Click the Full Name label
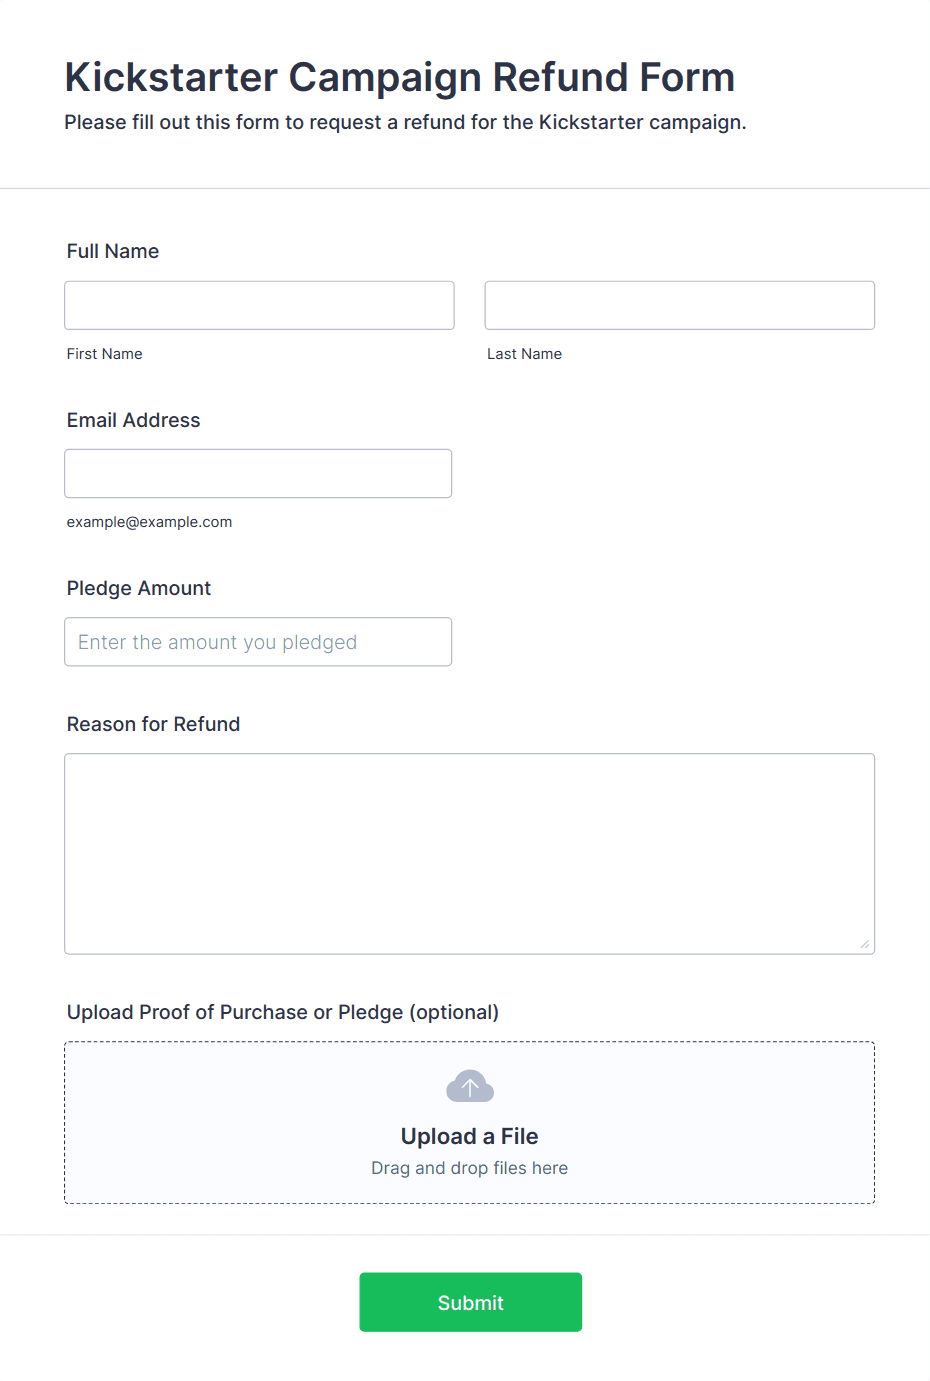 point(113,251)
